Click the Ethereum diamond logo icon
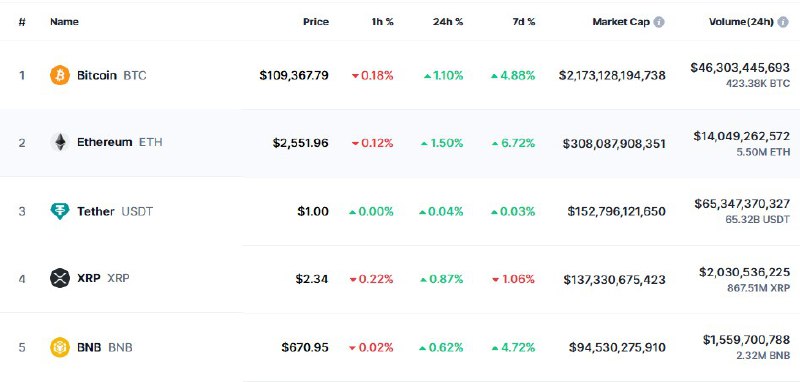The image size is (800, 382). tap(60, 142)
